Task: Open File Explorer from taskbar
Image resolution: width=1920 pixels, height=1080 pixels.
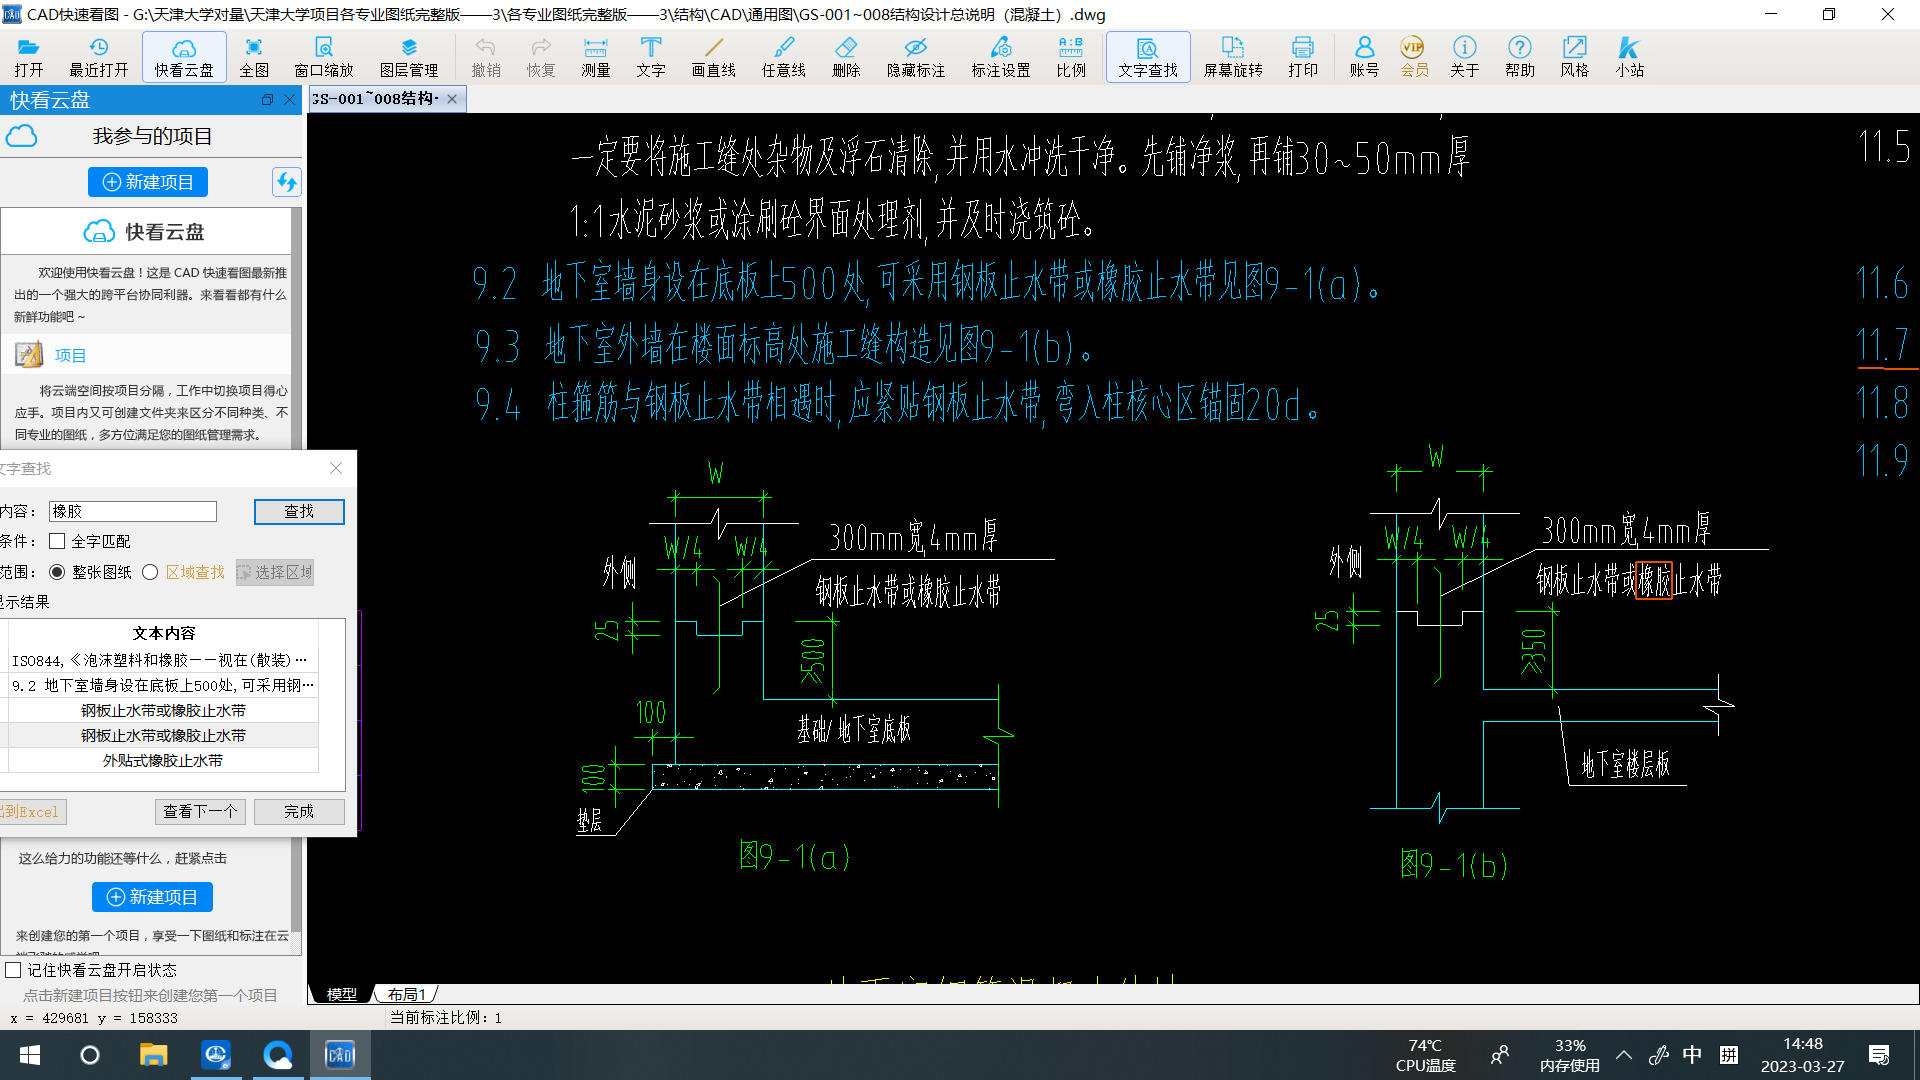Action: (153, 1055)
